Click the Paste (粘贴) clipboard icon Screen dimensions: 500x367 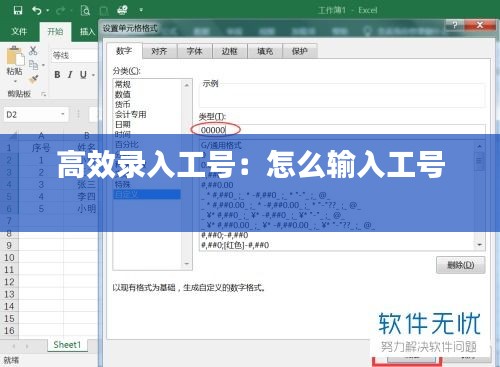(x=15, y=56)
